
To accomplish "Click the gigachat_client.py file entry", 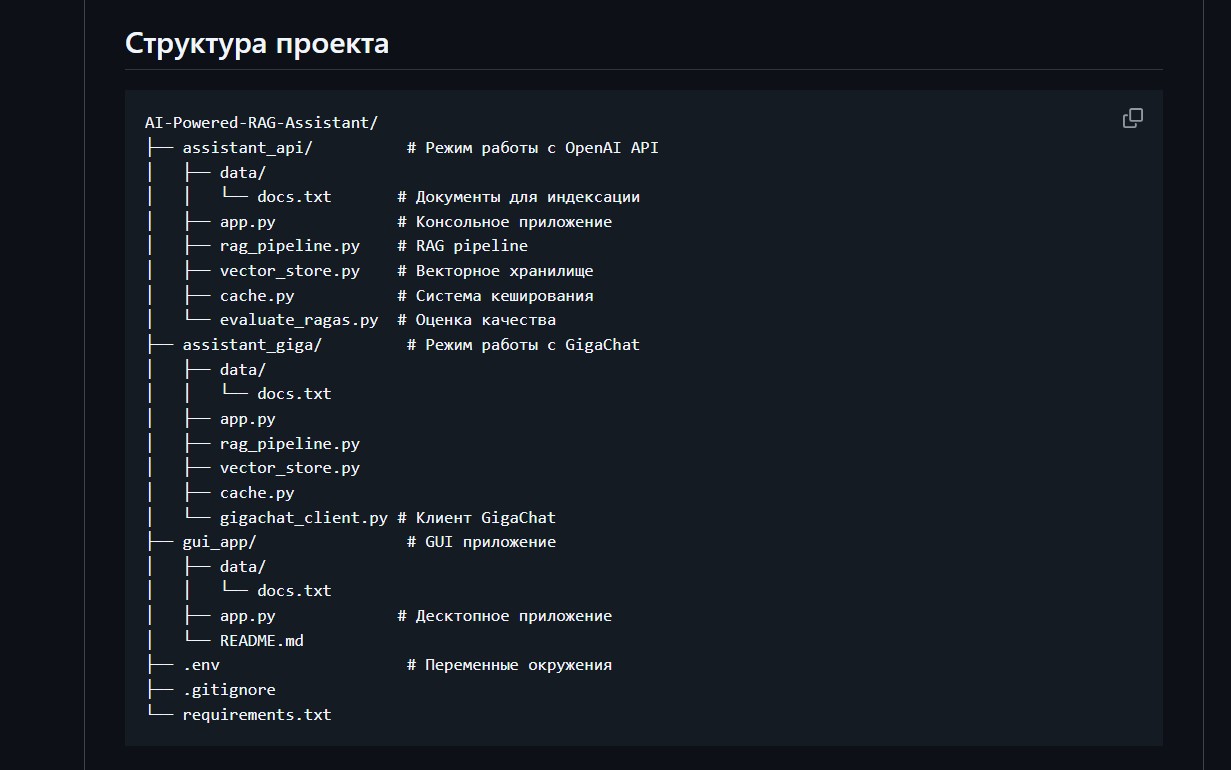I will click(x=303, y=518).
